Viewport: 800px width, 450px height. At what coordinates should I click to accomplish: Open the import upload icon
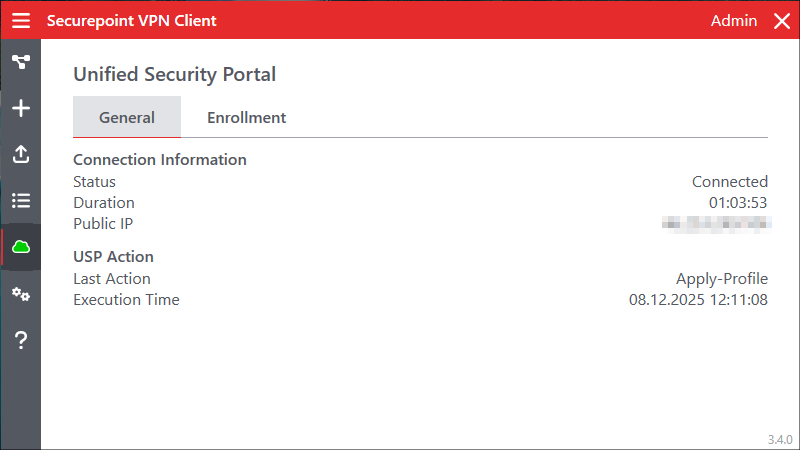tap(21, 154)
